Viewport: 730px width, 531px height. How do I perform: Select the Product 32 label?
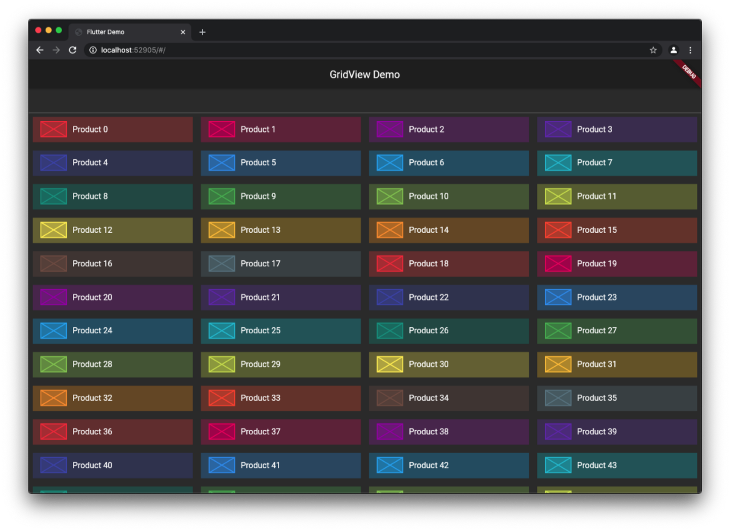pos(92,398)
